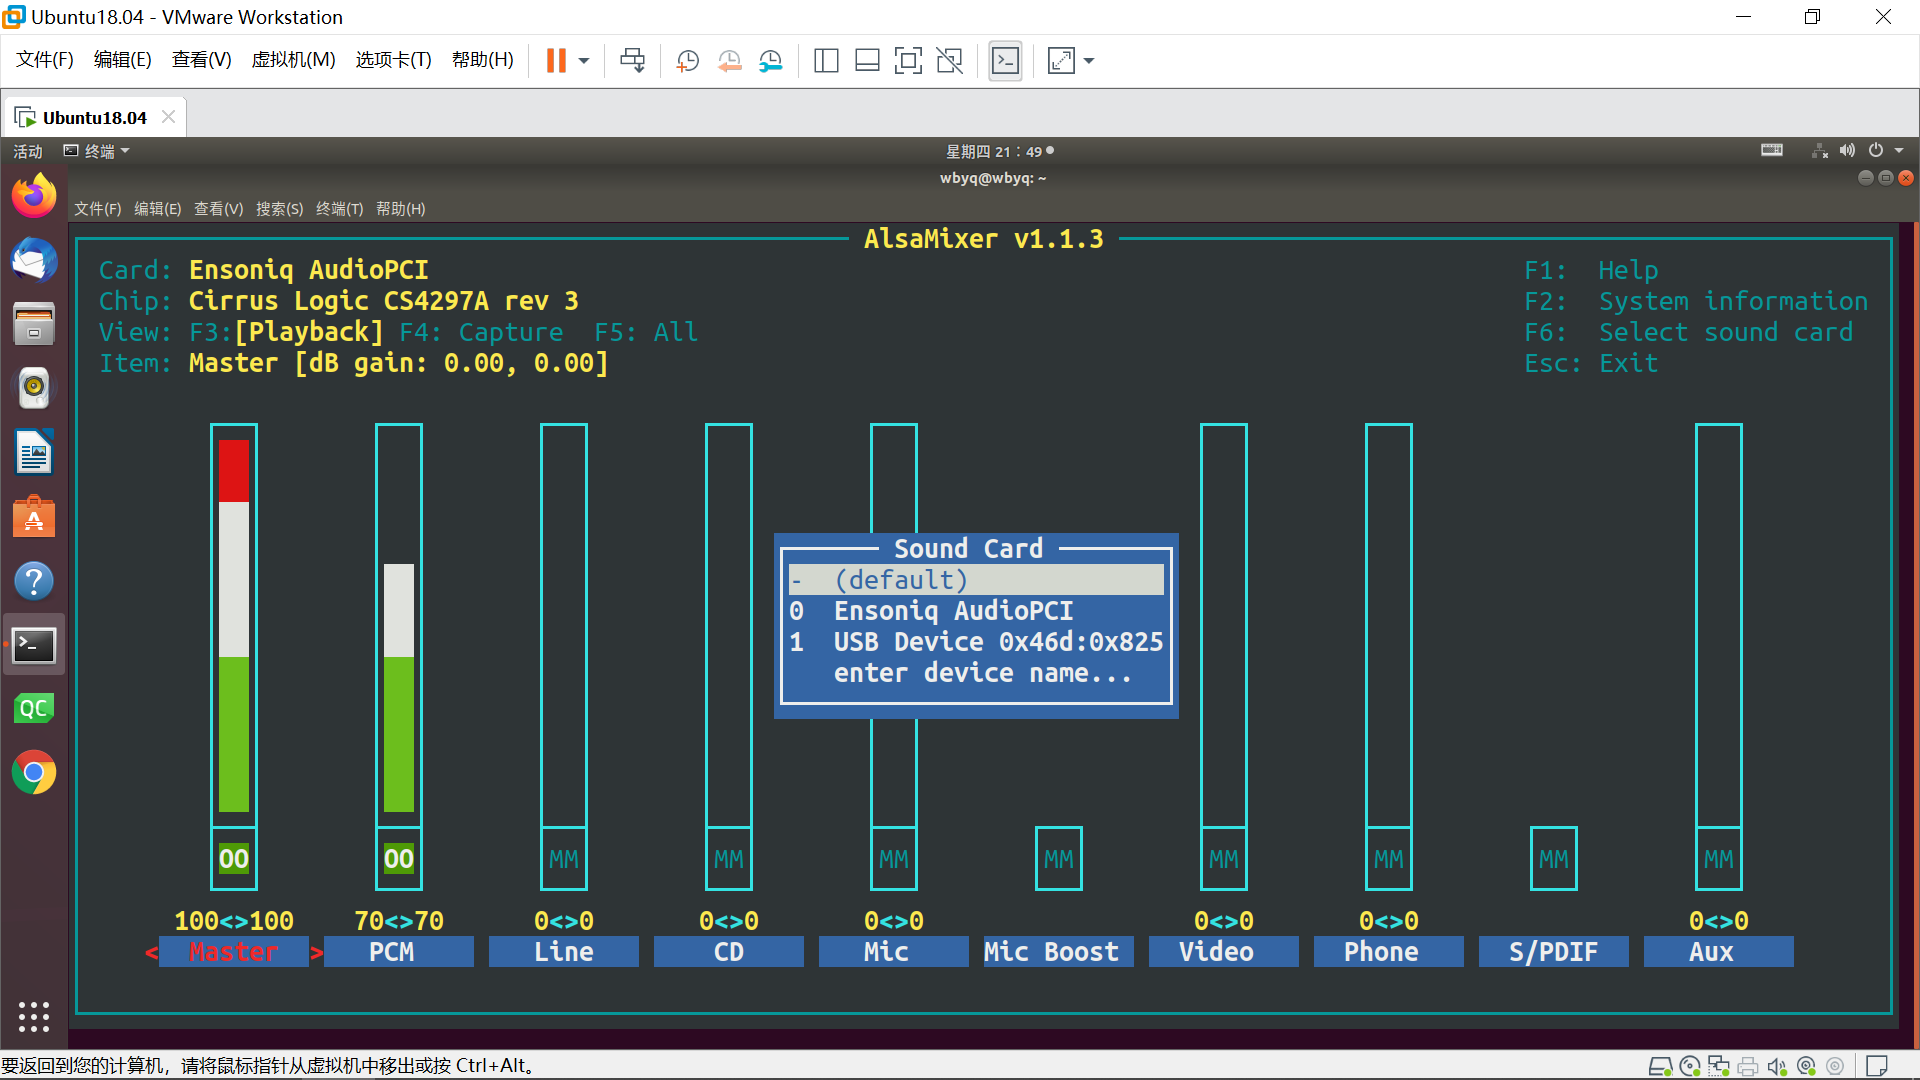Toggle PCM channel mute indicator
This screenshot has width=1920, height=1080.
point(398,859)
